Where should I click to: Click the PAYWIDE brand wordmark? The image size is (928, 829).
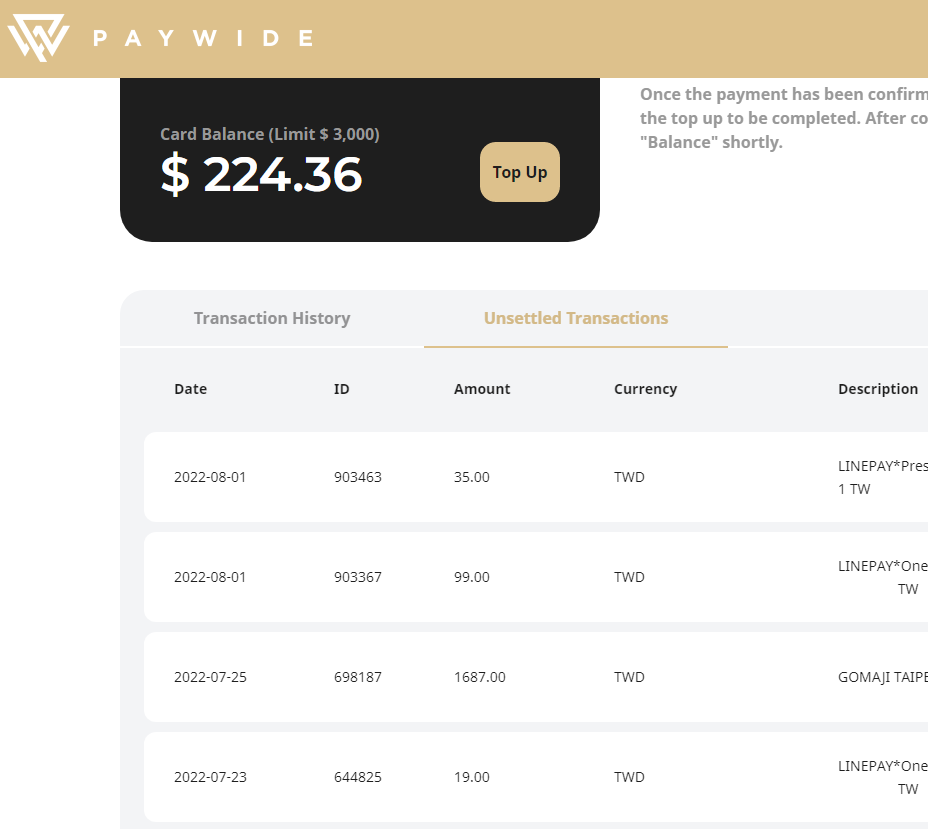pos(203,38)
